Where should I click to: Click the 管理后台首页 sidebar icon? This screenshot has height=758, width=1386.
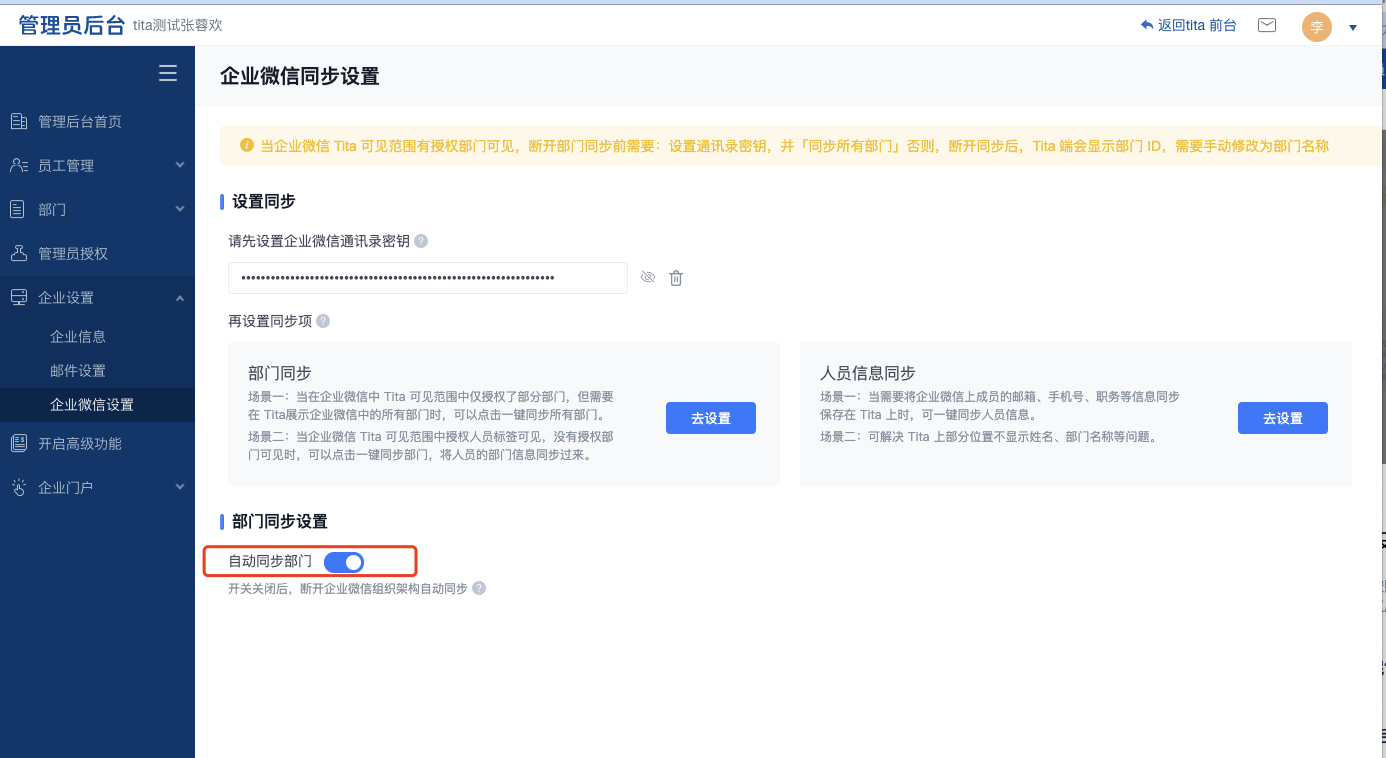click(18, 121)
